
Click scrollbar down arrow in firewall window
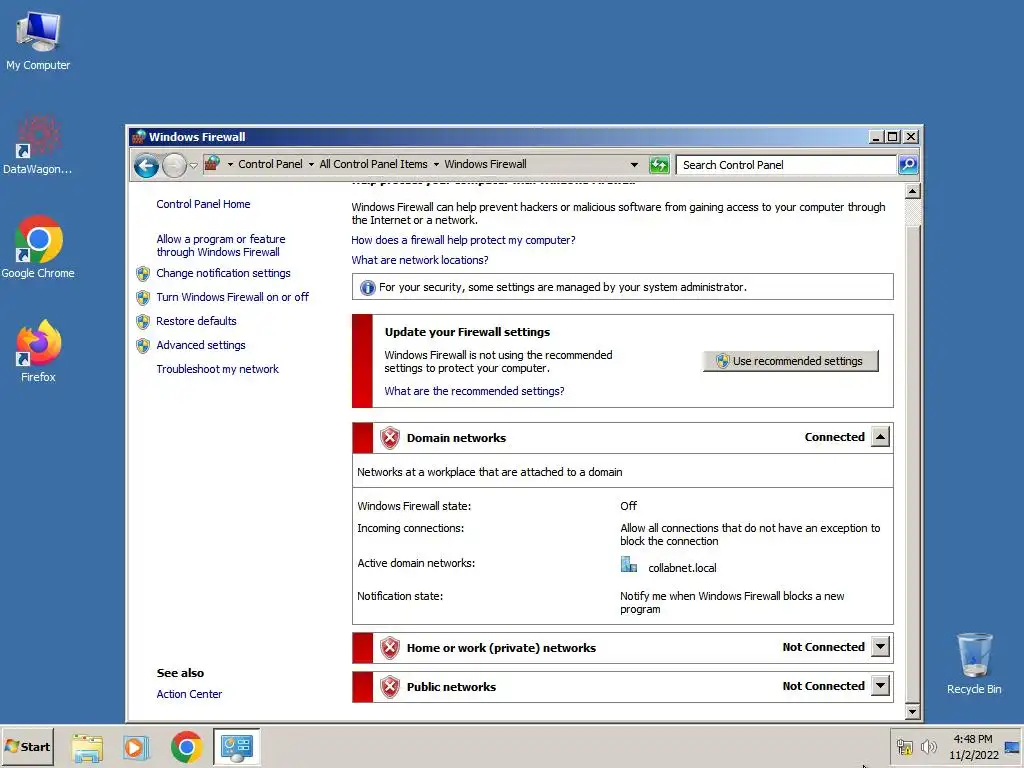(x=913, y=712)
